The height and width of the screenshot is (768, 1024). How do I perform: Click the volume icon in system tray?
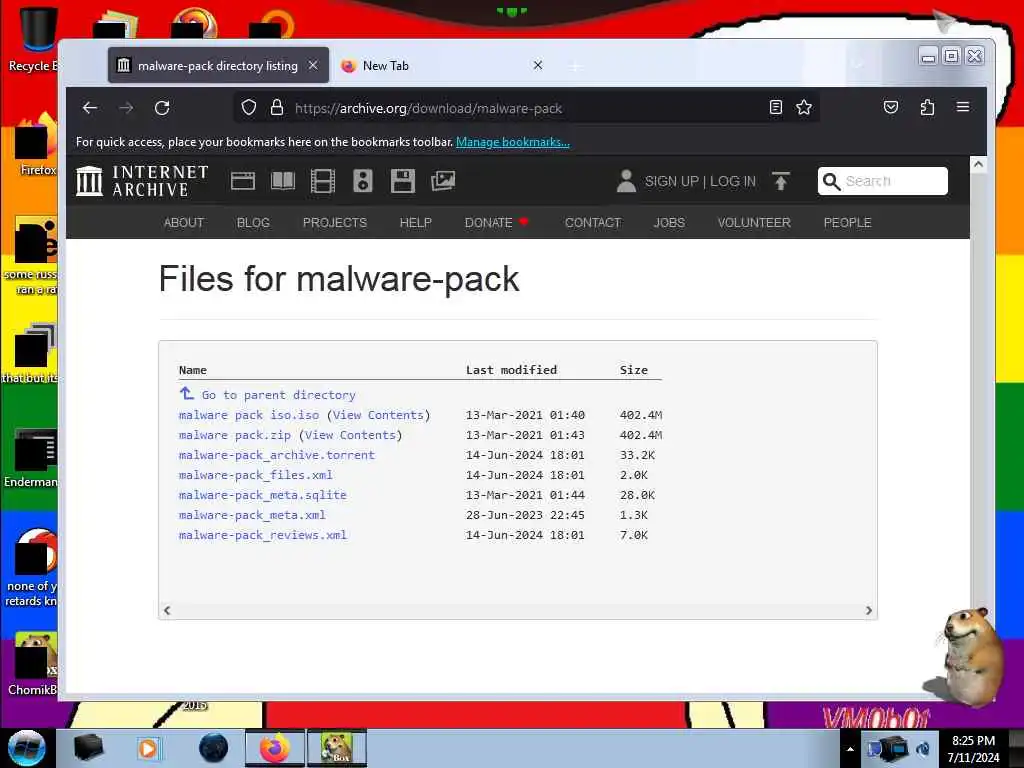point(923,749)
